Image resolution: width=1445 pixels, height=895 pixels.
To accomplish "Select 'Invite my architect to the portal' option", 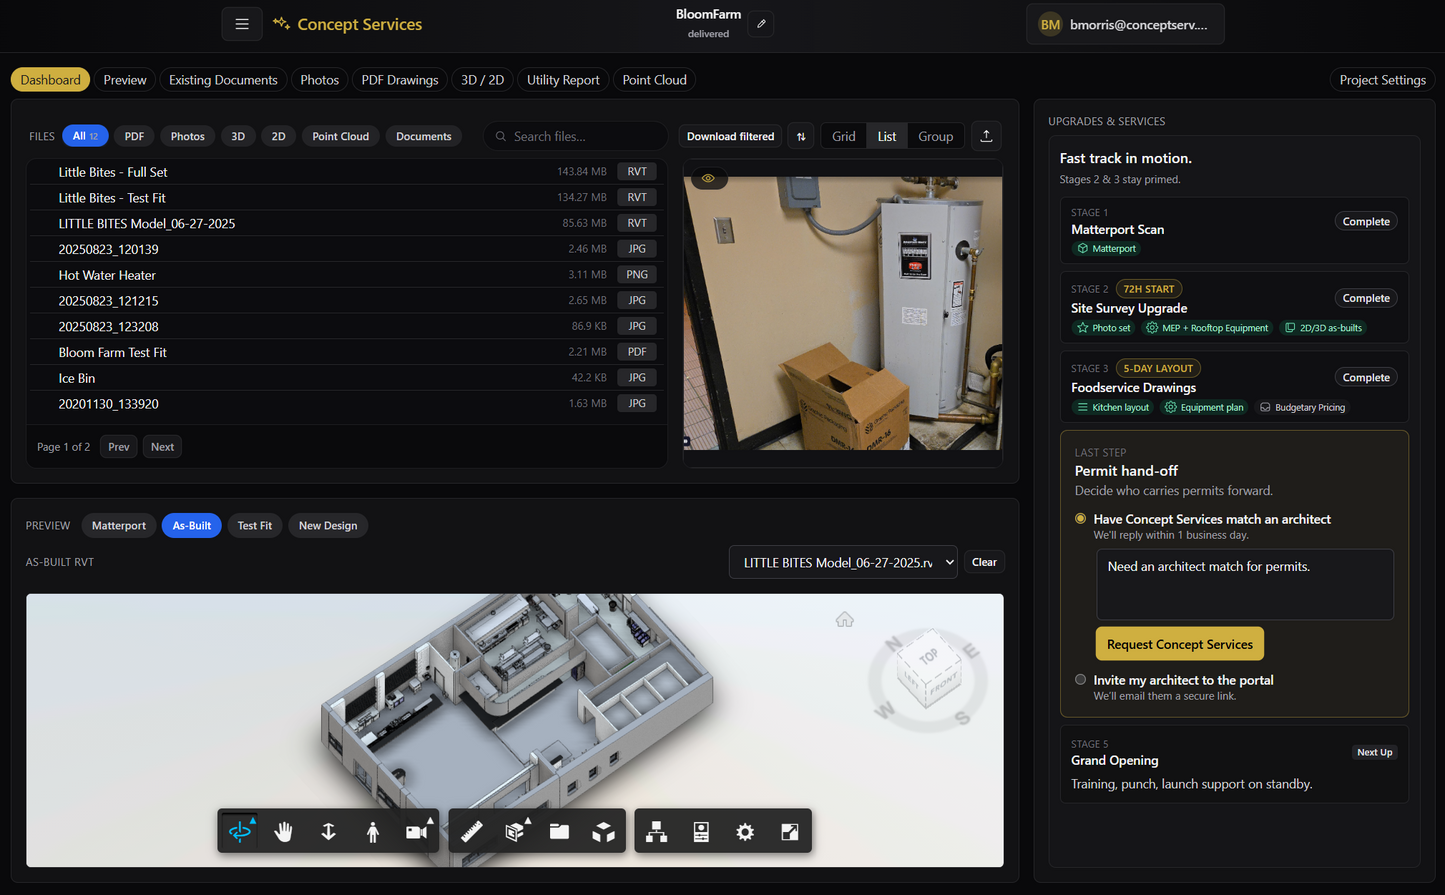I will coord(1080,680).
